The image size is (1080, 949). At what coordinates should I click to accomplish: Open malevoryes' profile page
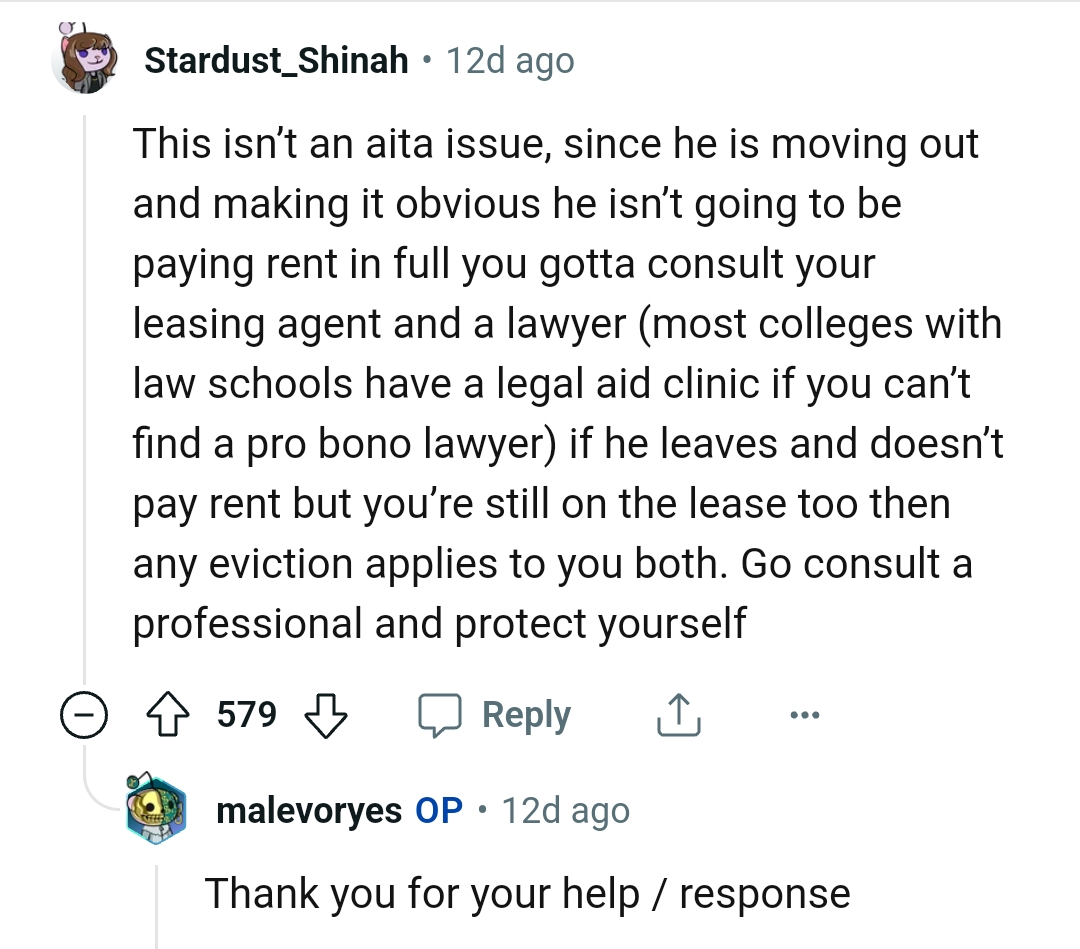(x=308, y=812)
